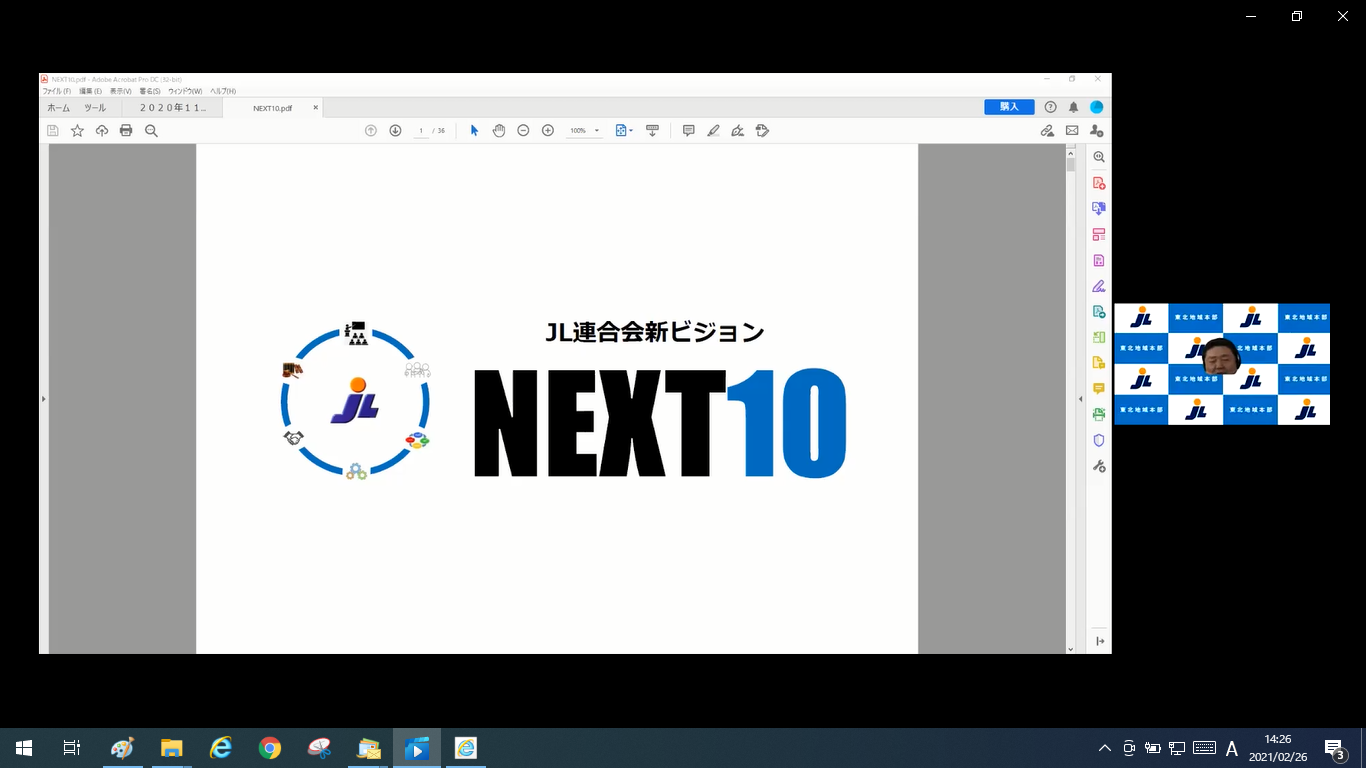Open Organize Pages tool in right pane
Image resolution: width=1366 pixels, height=768 pixels.
(1099, 235)
